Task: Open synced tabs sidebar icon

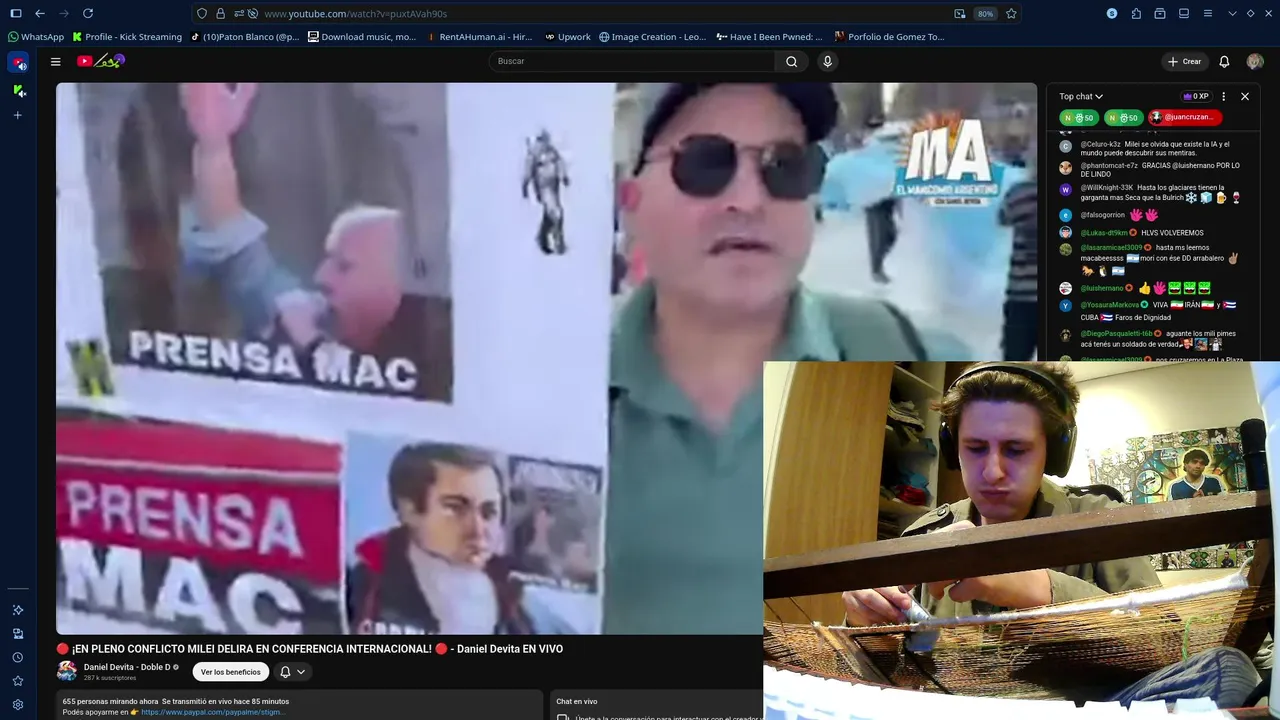Action: pos(18,634)
